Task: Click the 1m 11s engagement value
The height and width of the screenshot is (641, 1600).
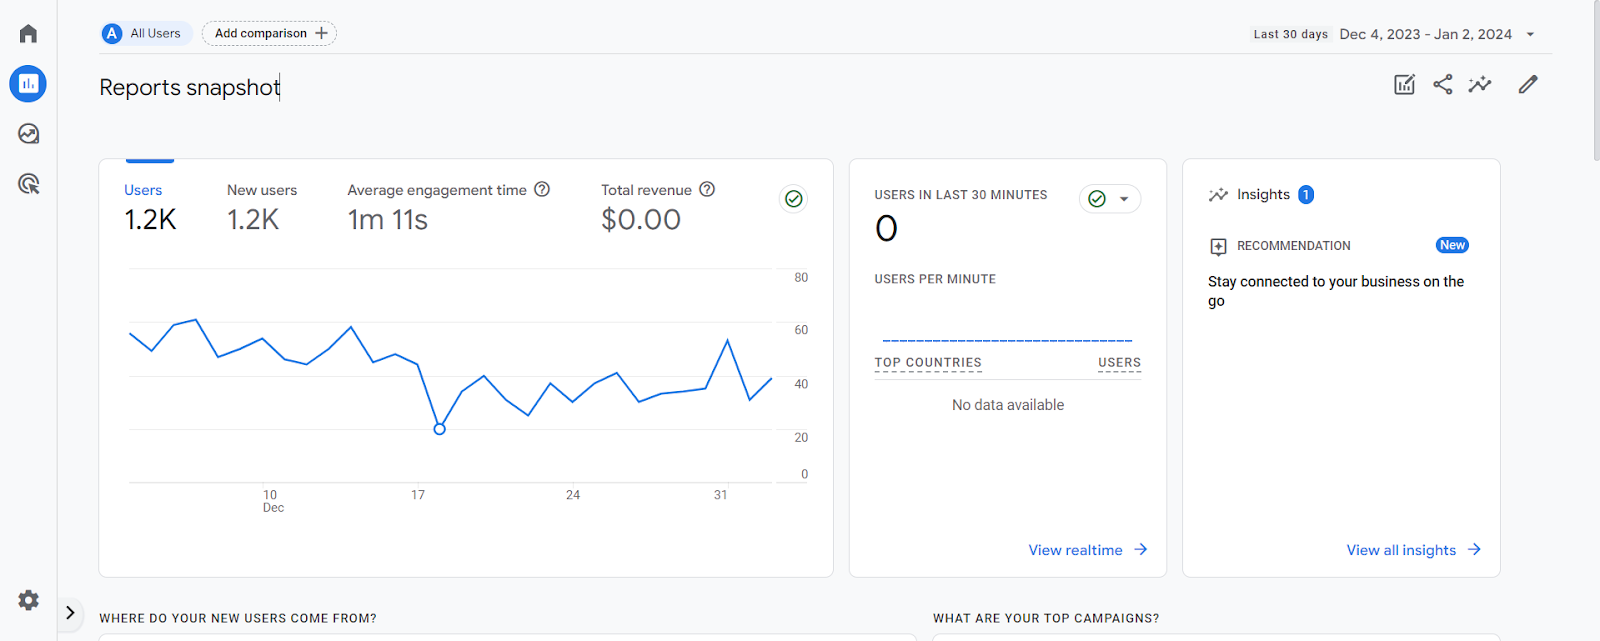Action: pyautogui.click(x=388, y=220)
